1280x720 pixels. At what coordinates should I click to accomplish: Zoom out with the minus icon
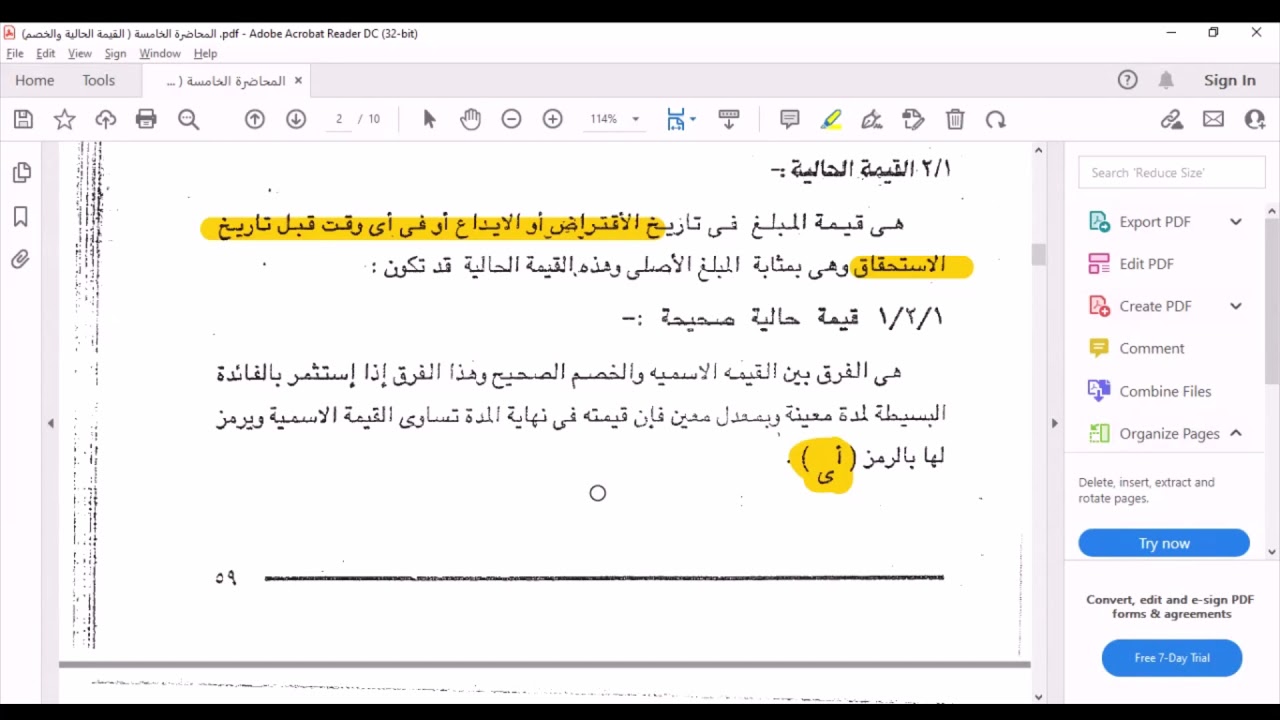coord(511,119)
